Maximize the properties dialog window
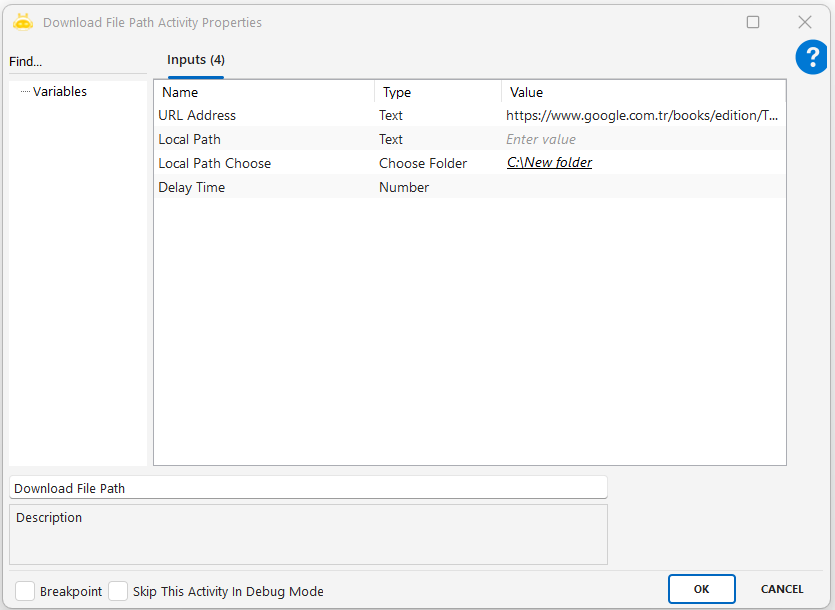Viewport: 835px width, 610px height. [753, 22]
